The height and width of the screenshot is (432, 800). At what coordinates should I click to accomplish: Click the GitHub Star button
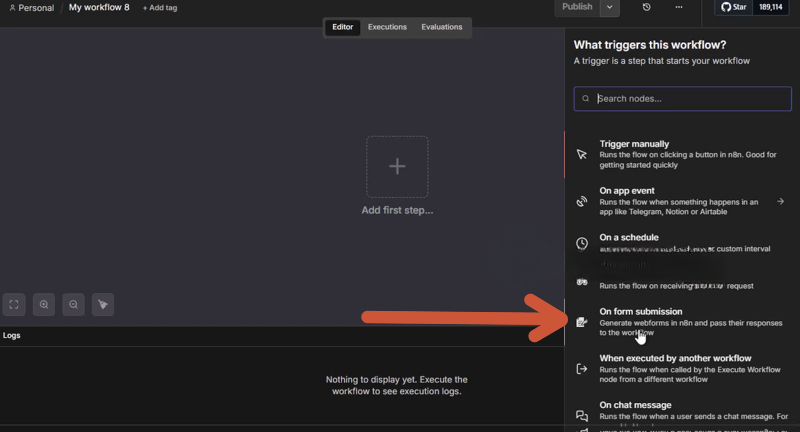pyautogui.click(x=734, y=7)
